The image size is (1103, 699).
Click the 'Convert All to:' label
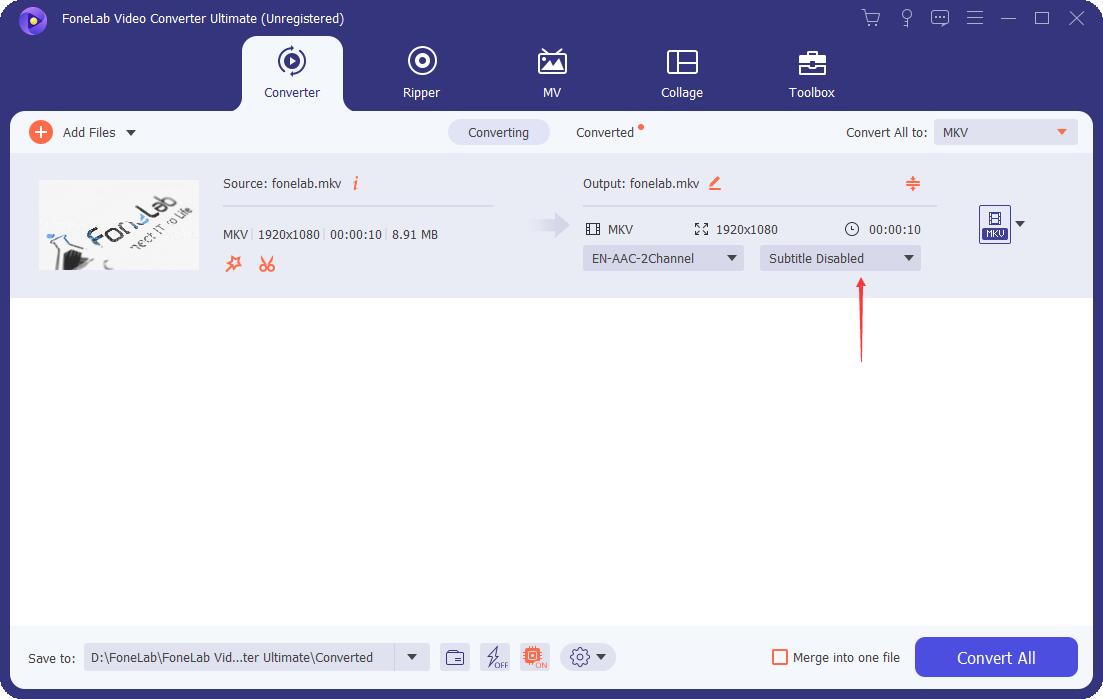[886, 132]
